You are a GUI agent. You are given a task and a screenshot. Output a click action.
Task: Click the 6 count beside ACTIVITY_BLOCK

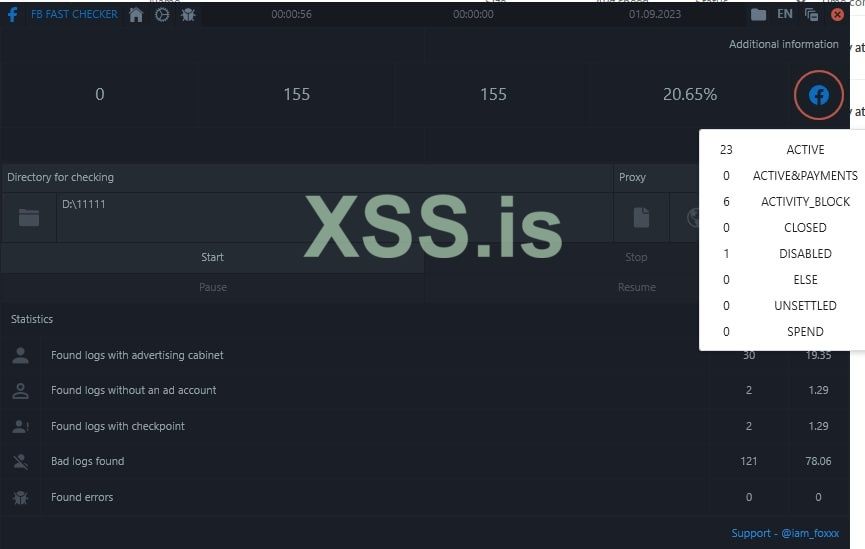pyautogui.click(x=726, y=201)
